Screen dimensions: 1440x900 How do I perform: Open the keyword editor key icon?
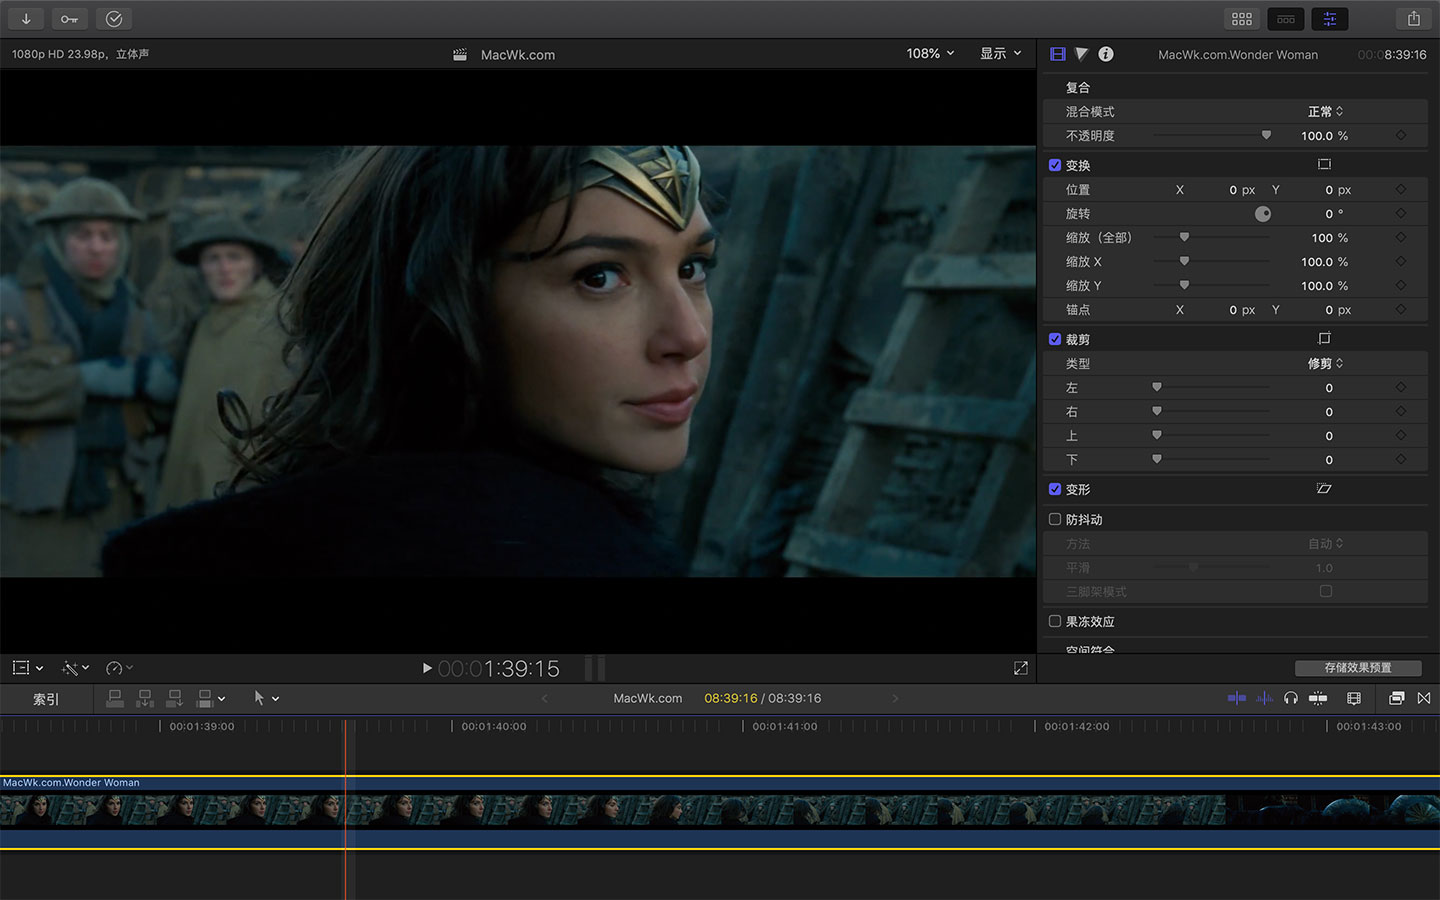tap(69, 19)
